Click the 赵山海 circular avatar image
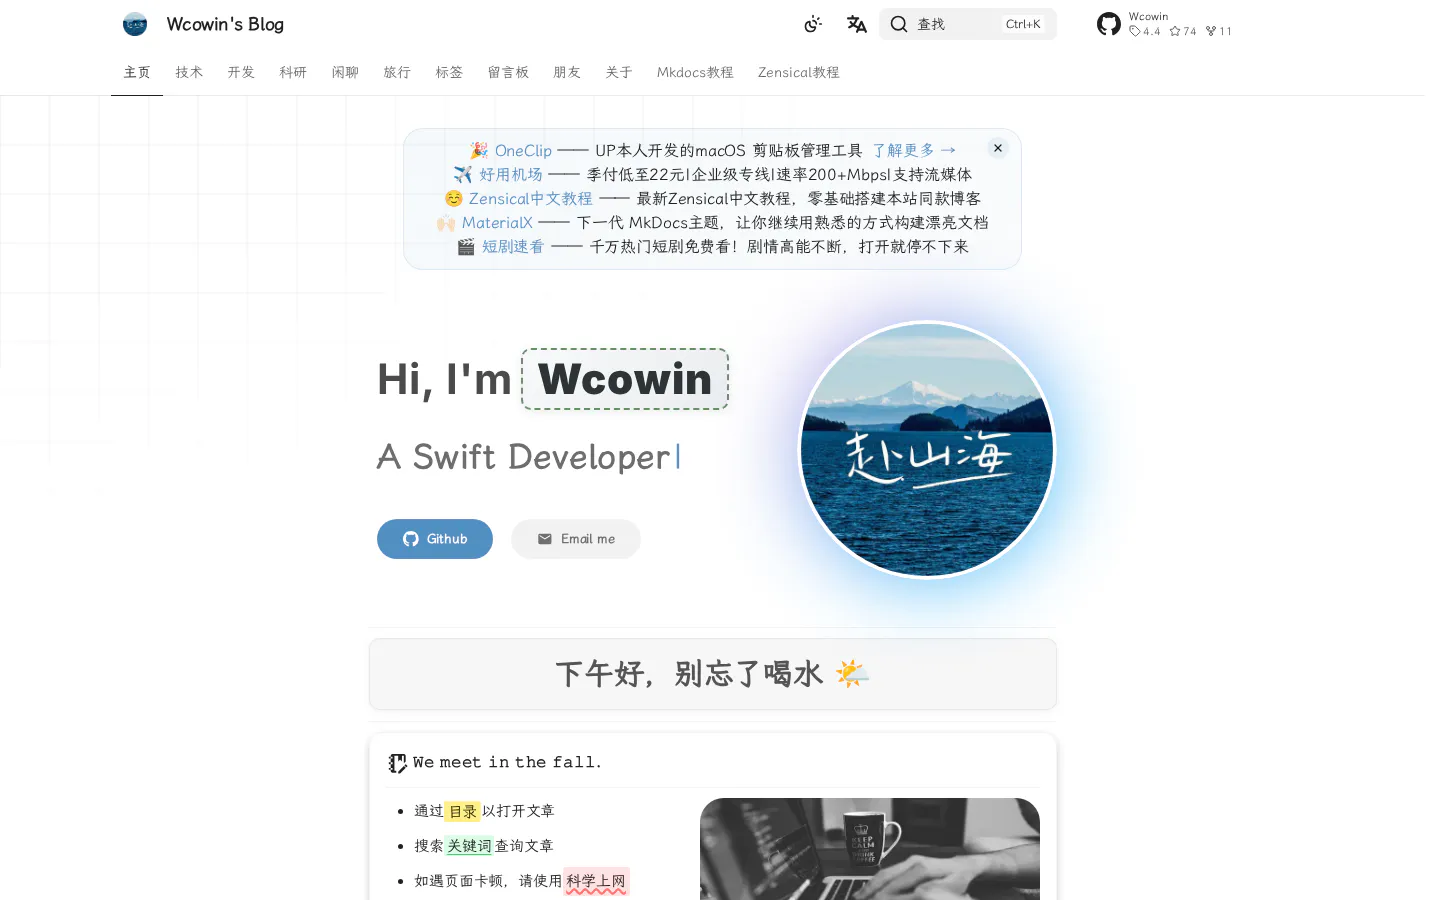 (927, 450)
